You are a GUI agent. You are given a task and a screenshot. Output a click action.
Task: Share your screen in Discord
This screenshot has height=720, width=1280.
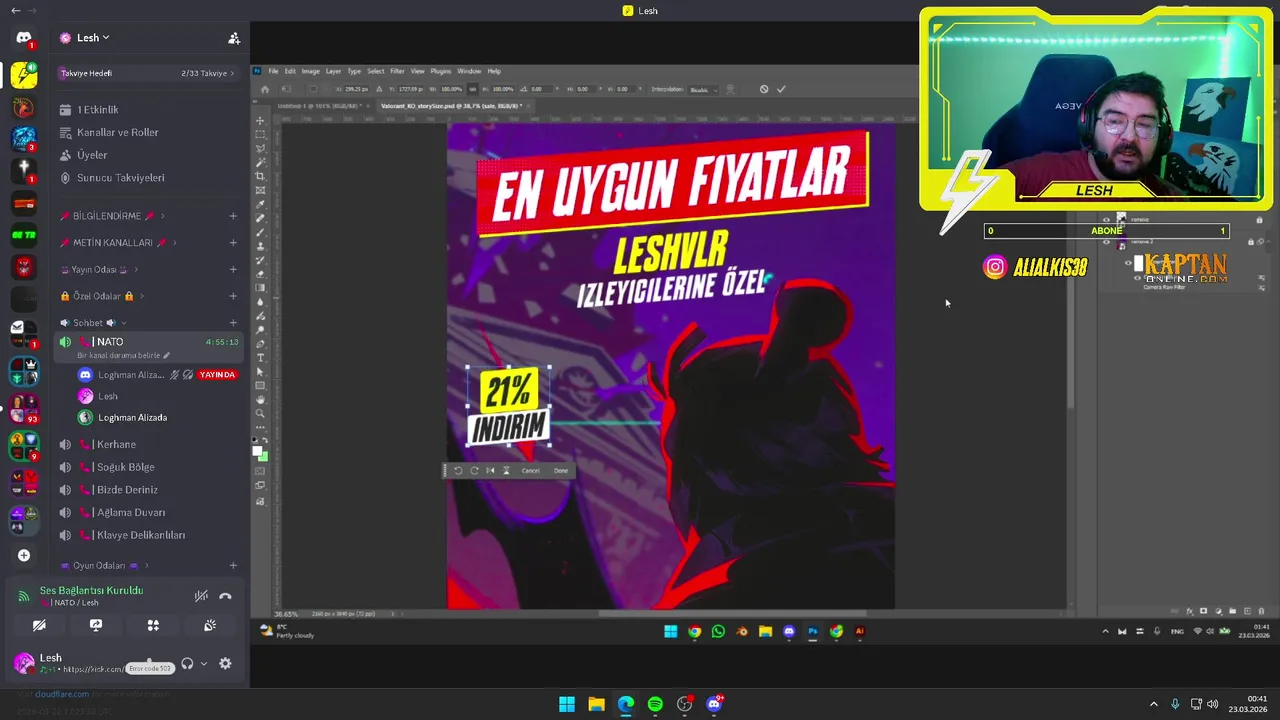click(96, 625)
